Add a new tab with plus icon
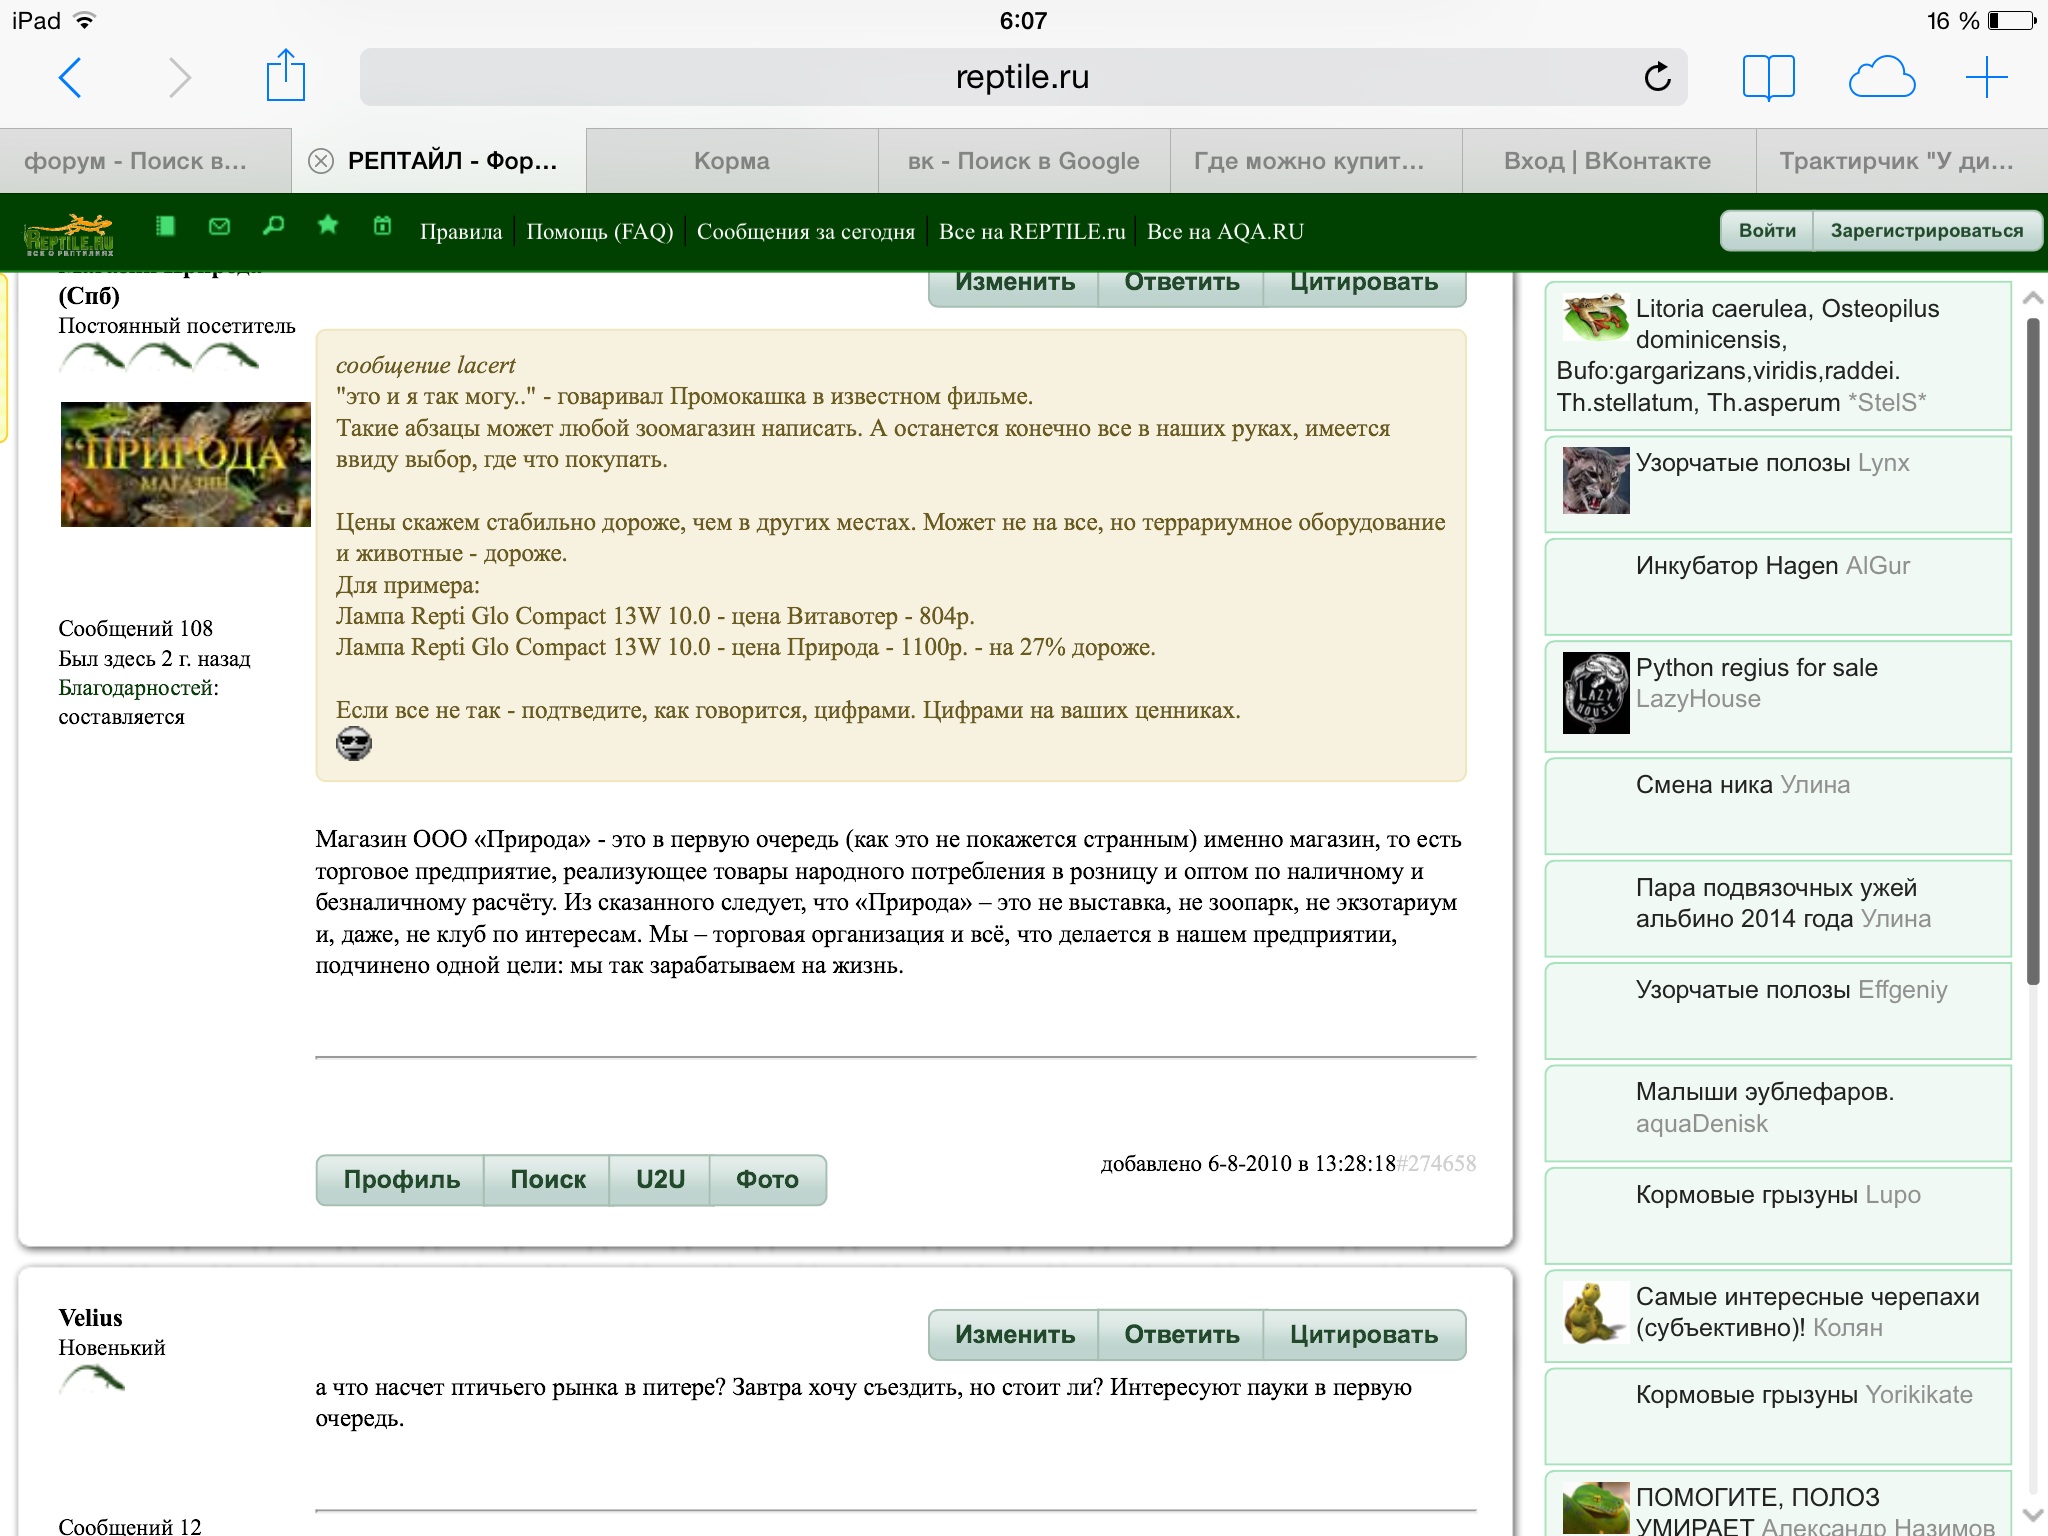 1986,77
